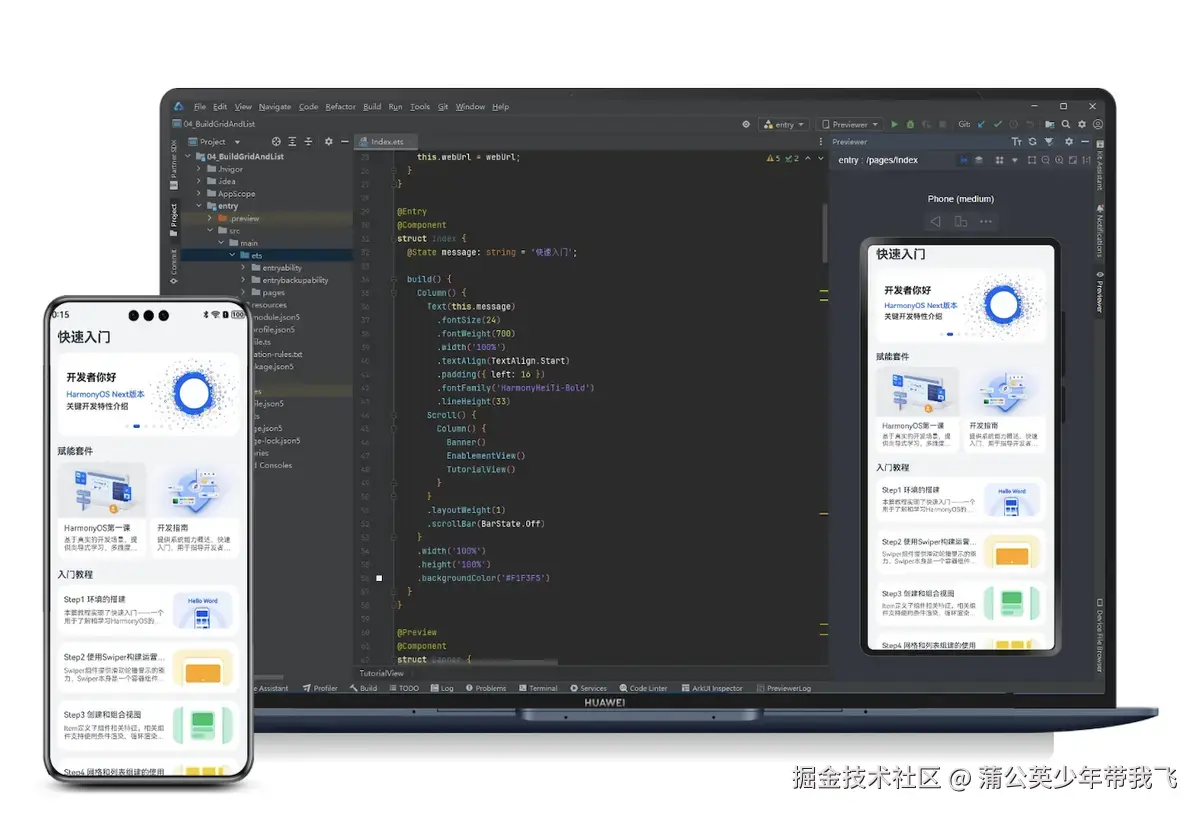
Task: Reset preview to 1:1 scale
Action: (x=1086, y=160)
